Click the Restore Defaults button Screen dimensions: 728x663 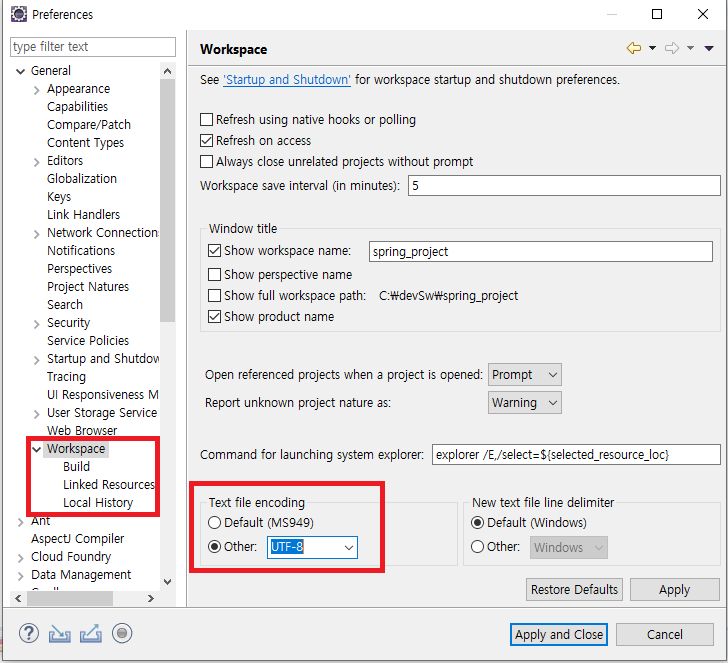click(574, 590)
